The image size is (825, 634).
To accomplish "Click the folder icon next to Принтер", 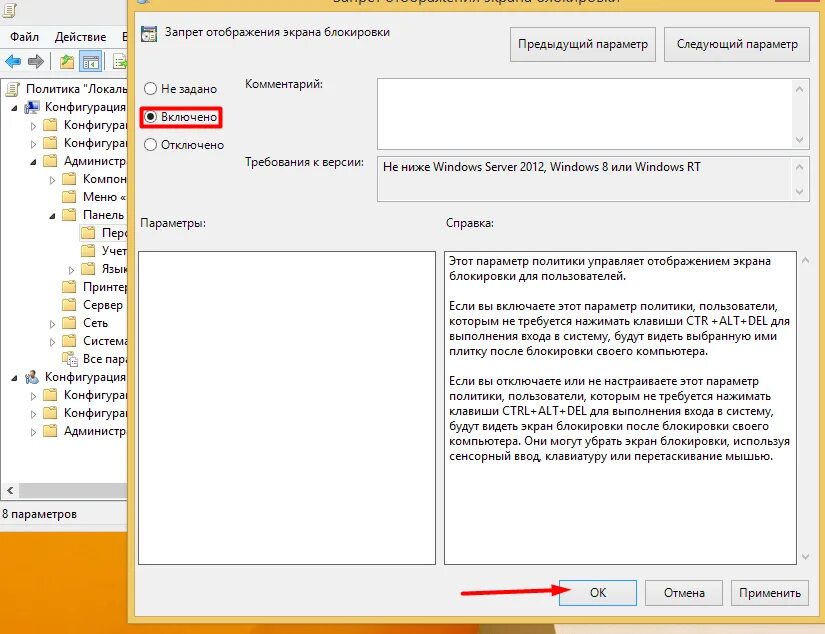I will [x=69, y=287].
